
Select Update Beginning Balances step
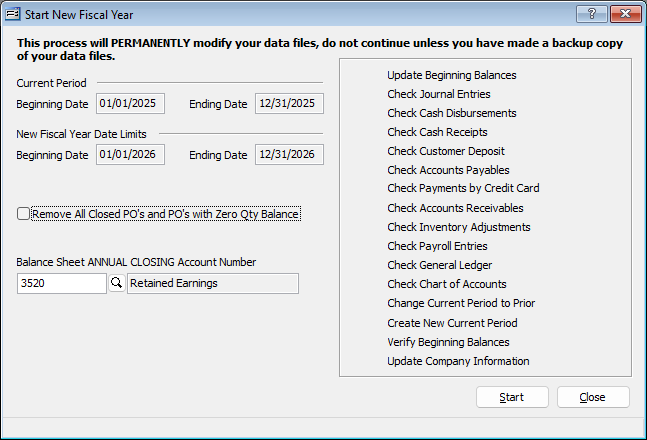[452, 75]
